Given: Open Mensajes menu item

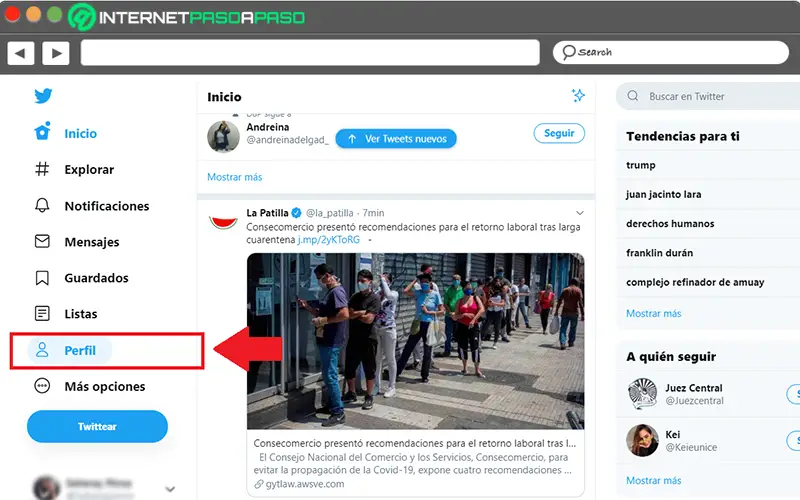Looking at the screenshot, I should (x=92, y=242).
